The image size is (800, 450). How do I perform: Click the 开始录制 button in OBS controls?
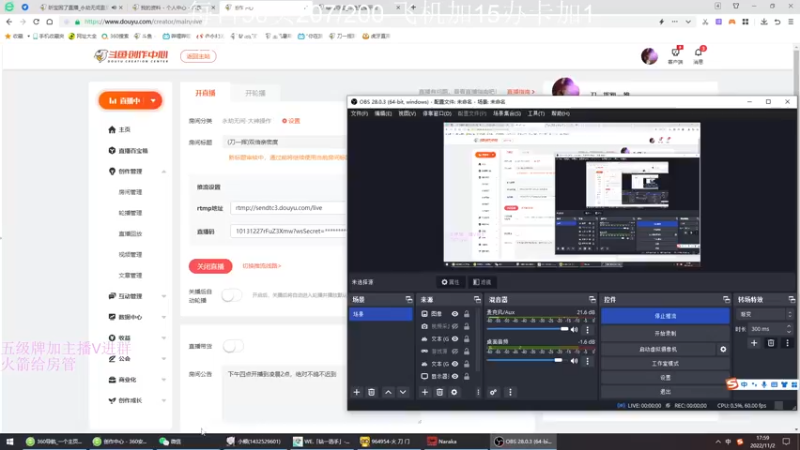[665, 334]
